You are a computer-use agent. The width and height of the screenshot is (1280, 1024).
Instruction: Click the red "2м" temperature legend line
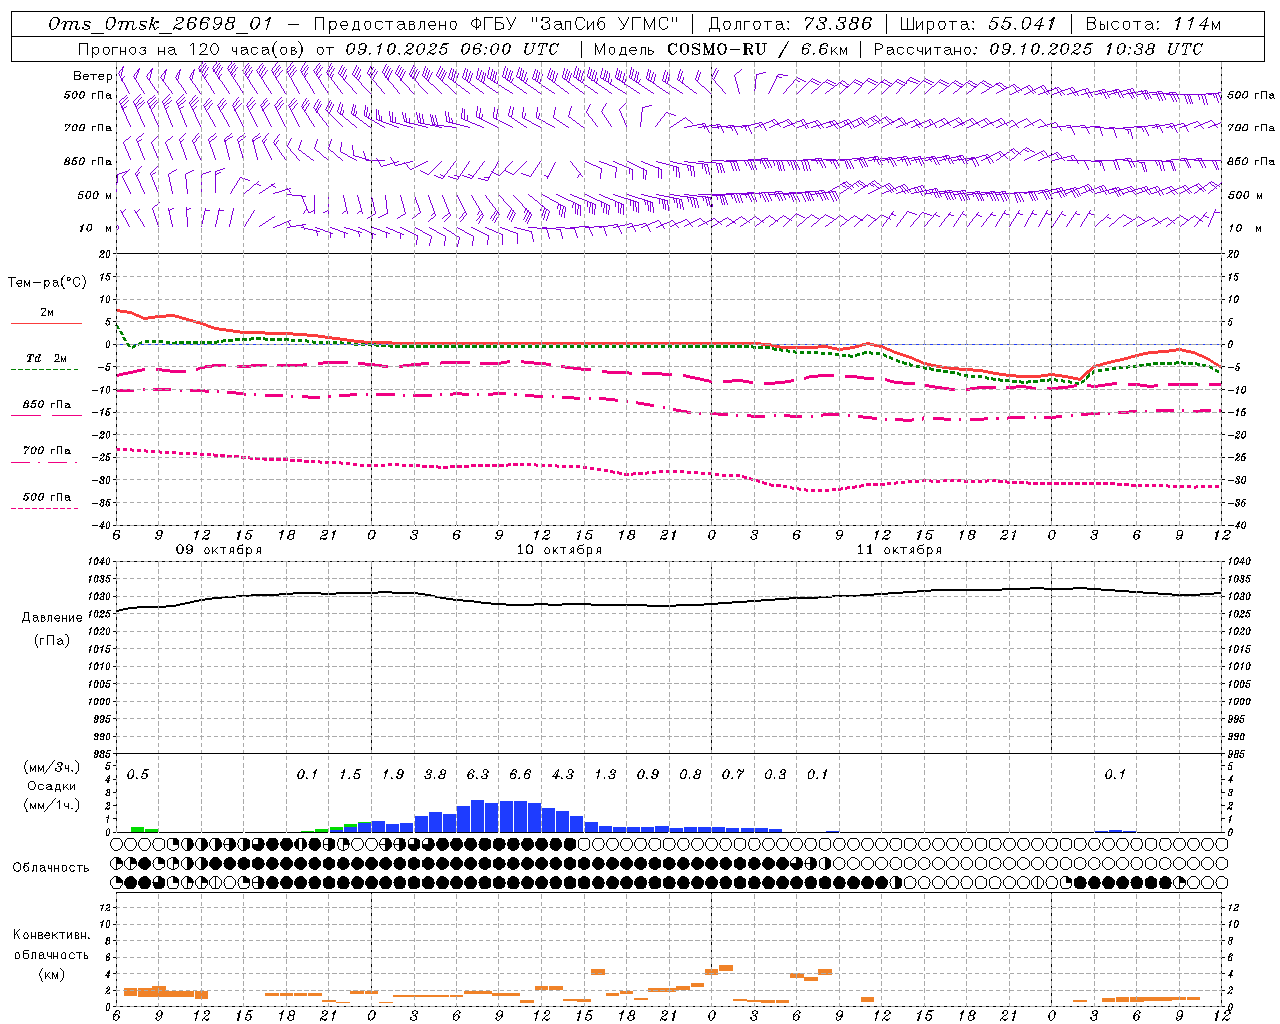coord(46,324)
